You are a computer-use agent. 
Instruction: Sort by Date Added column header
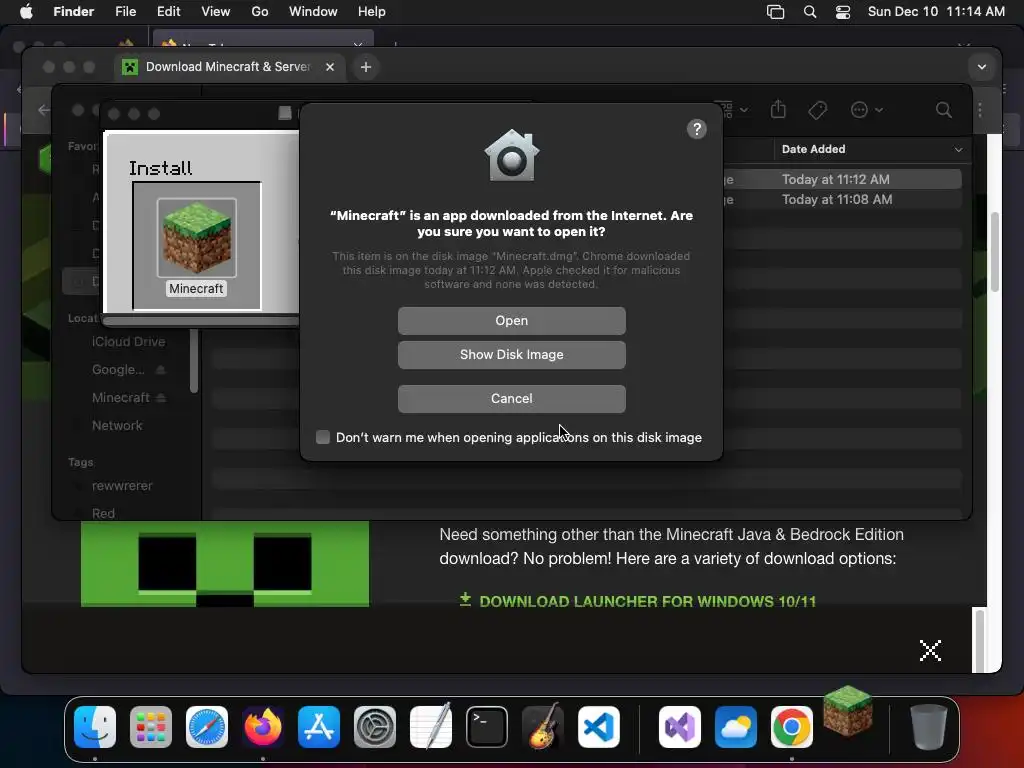tap(813, 150)
